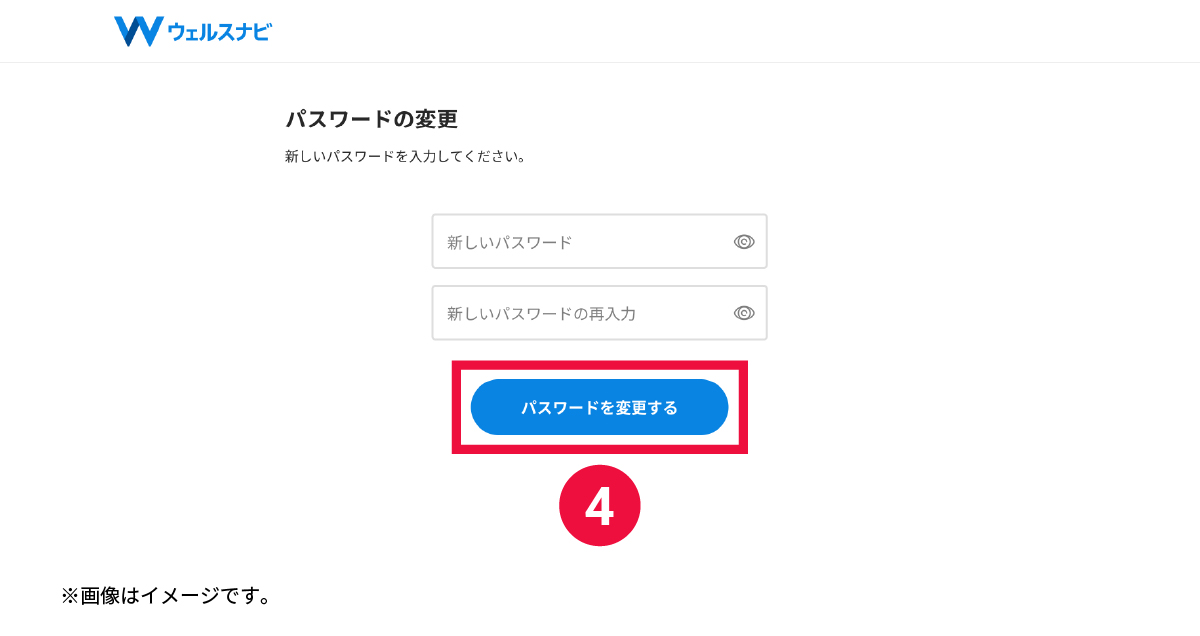Show password in 新しいパスワード field
The image size is (1200, 636).
click(743, 242)
